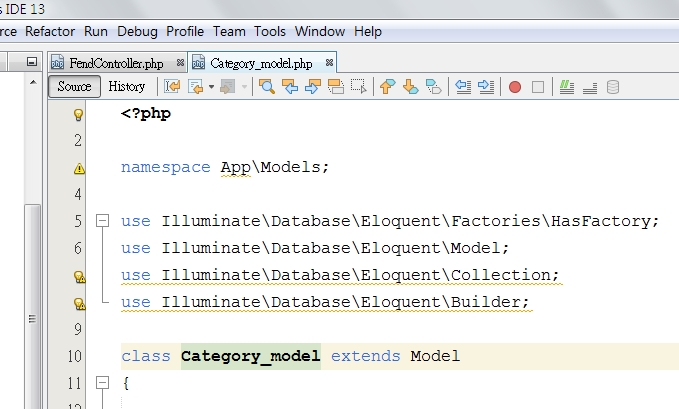This screenshot has width=679, height=409.
Task: Click Find Previous Occurrence icon
Action: (x=290, y=87)
